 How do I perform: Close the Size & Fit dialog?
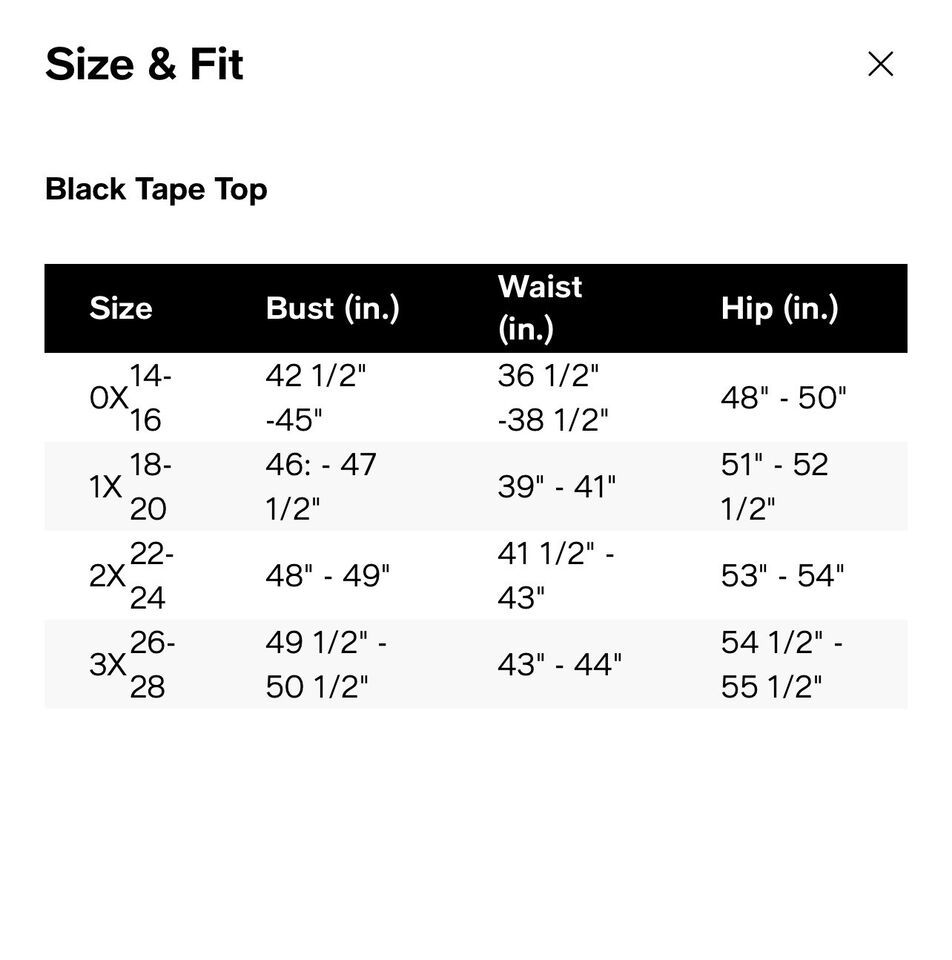880,64
